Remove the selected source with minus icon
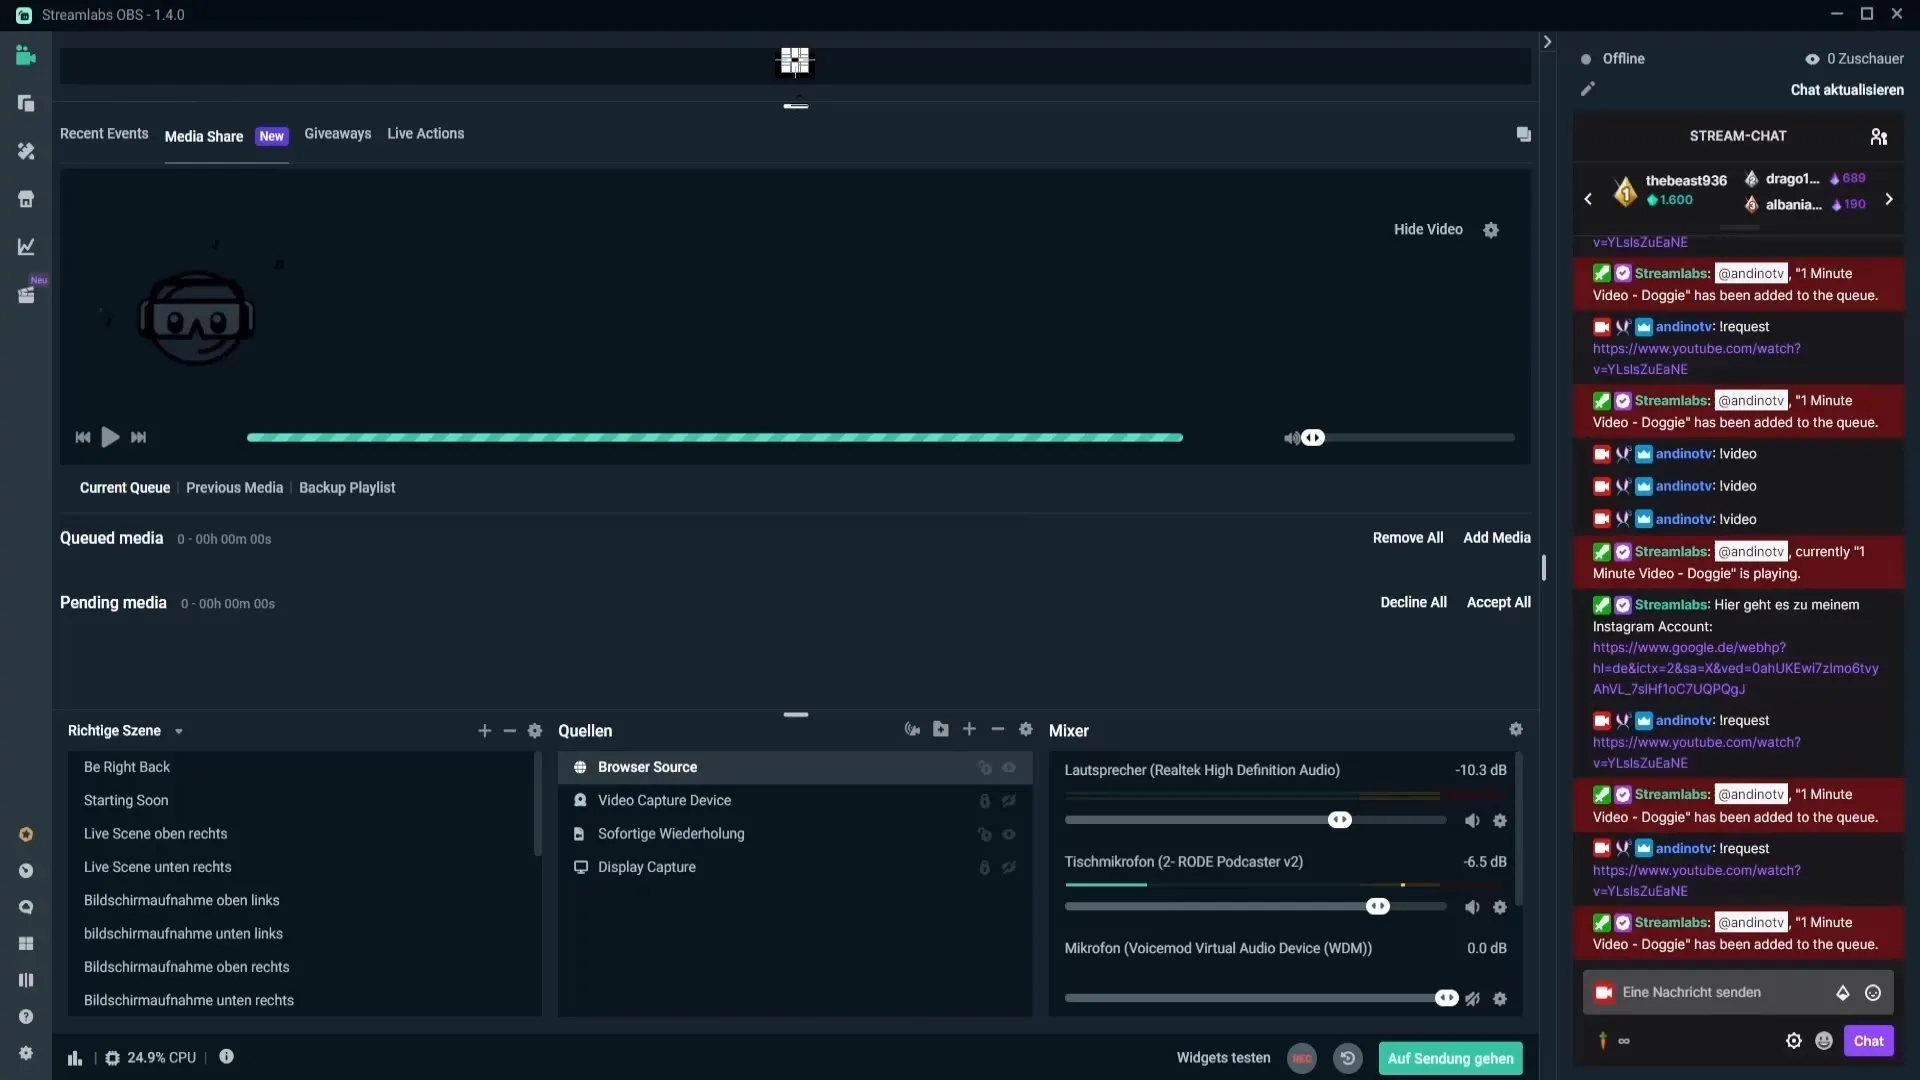Viewport: 1920px width, 1080px height. tap(997, 729)
